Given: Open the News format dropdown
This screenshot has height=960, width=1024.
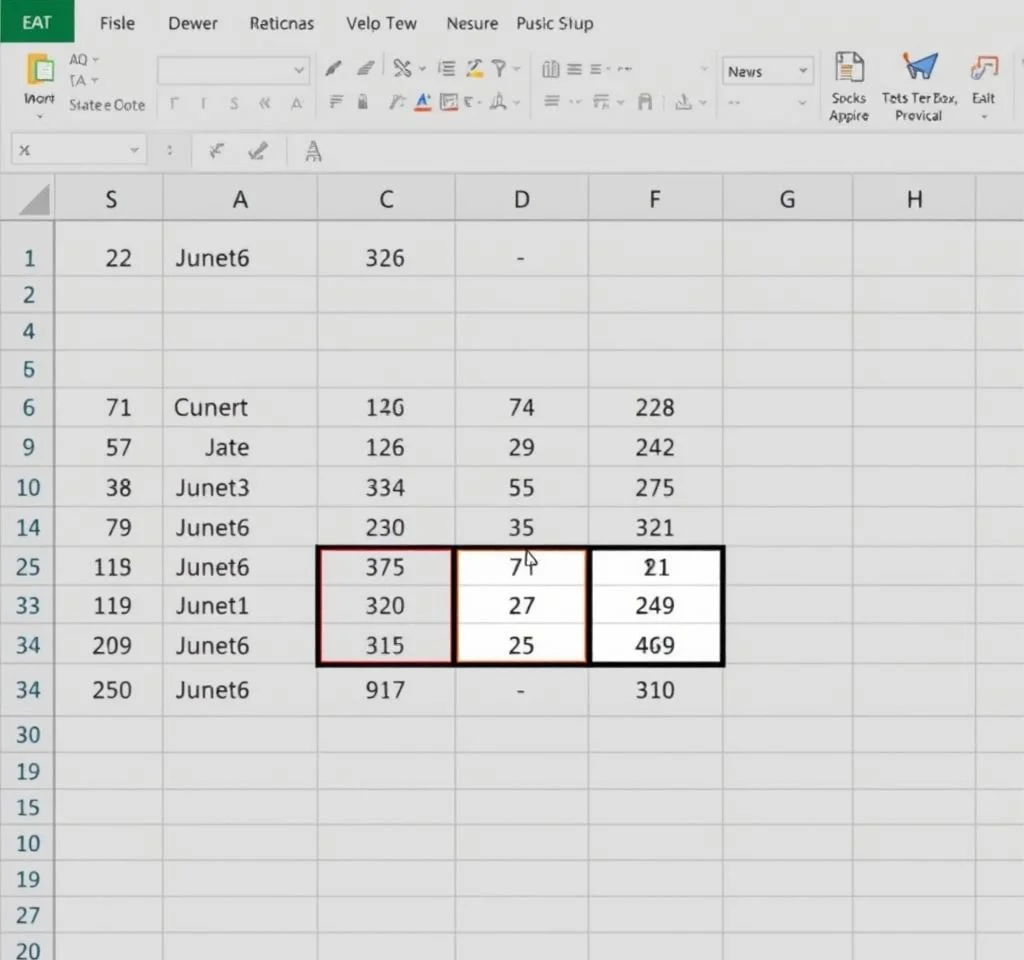Looking at the screenshot, I should (802, 71).
